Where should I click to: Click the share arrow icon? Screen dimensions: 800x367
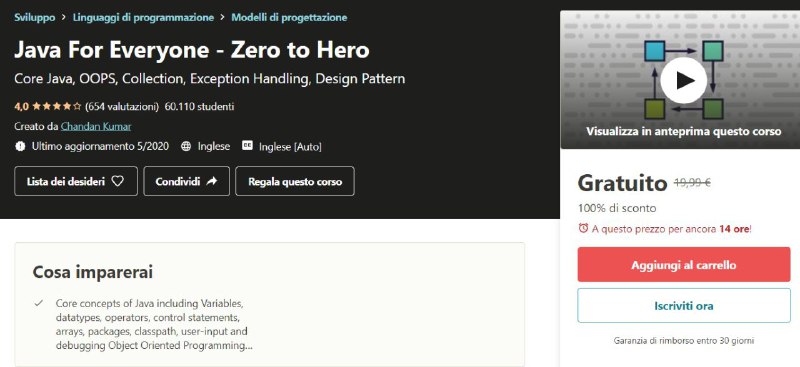212,181
